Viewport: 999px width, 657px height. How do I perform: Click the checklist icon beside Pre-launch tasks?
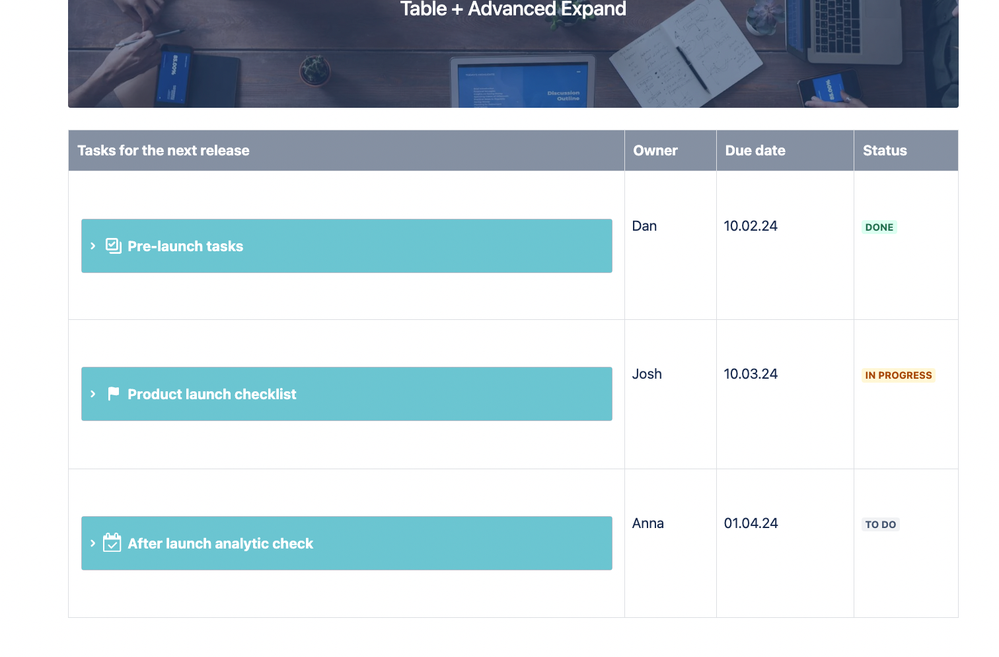click(113, 246)
